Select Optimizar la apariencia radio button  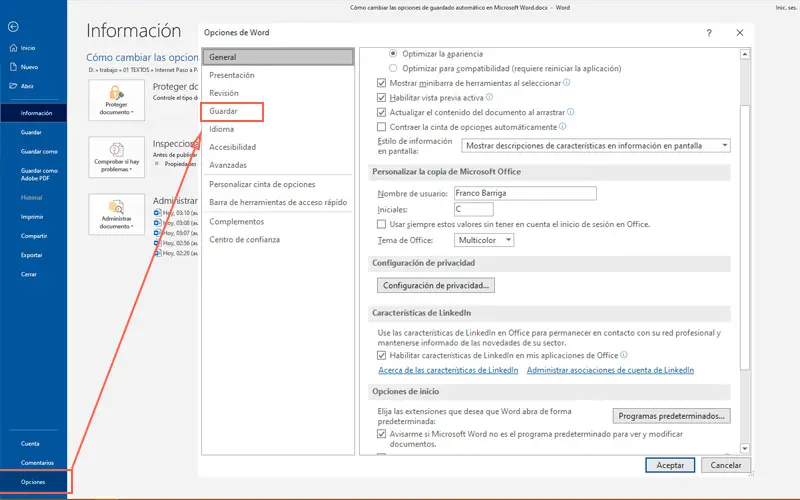click(x=393, y=53)
